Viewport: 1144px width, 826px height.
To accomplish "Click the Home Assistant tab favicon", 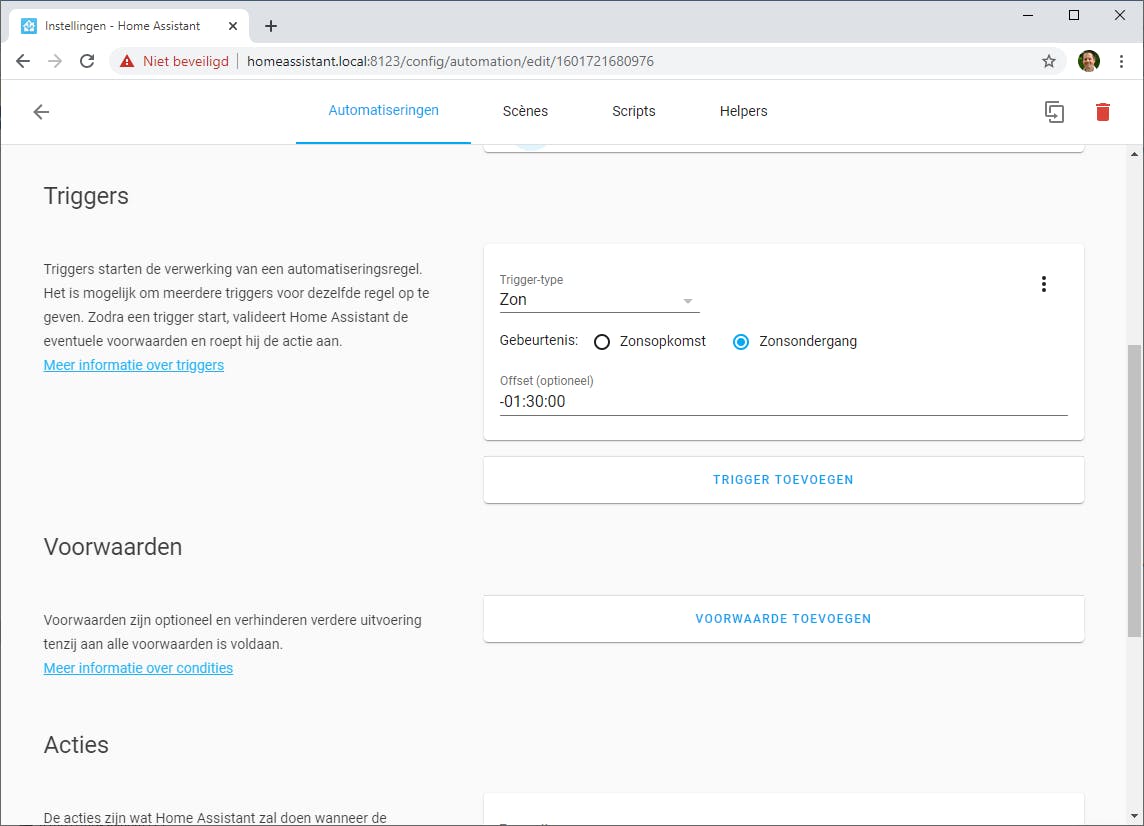I will click(x=28, y=26).
